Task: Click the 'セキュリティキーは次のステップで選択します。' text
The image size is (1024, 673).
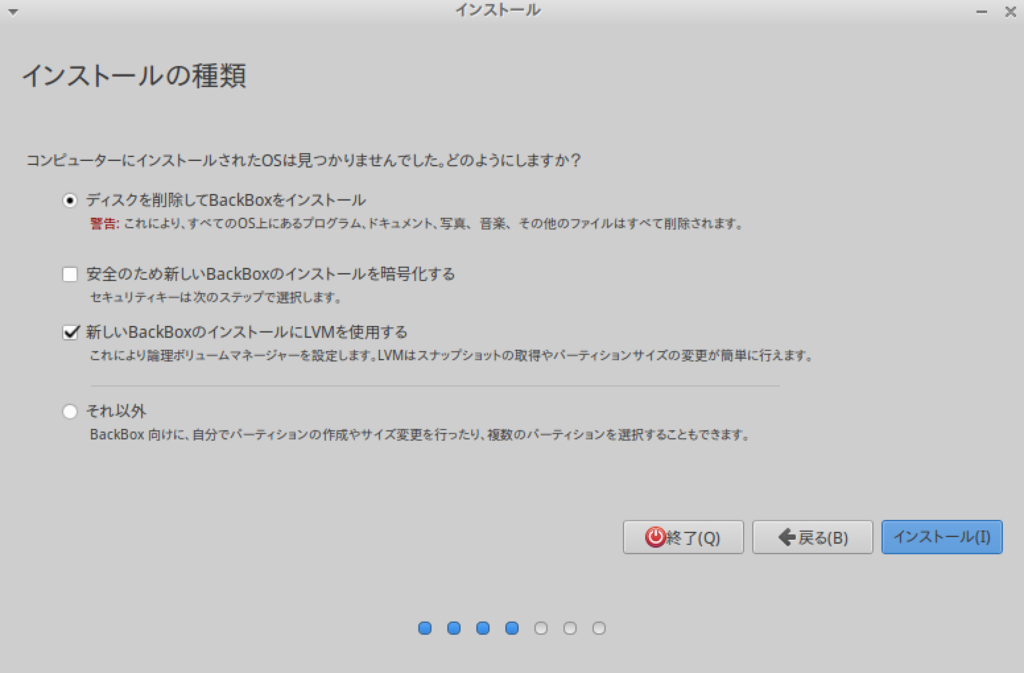Action: tap(216, 298)
